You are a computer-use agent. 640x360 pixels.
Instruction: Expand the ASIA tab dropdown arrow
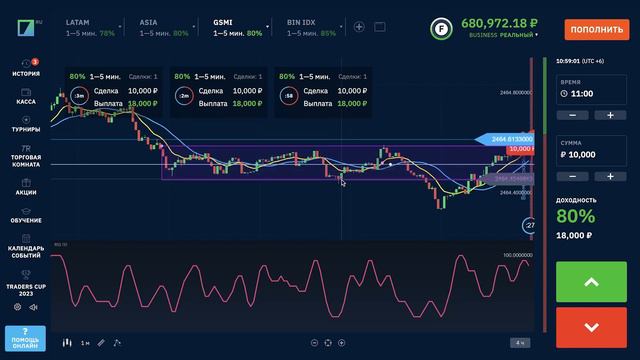click(193, 27)
